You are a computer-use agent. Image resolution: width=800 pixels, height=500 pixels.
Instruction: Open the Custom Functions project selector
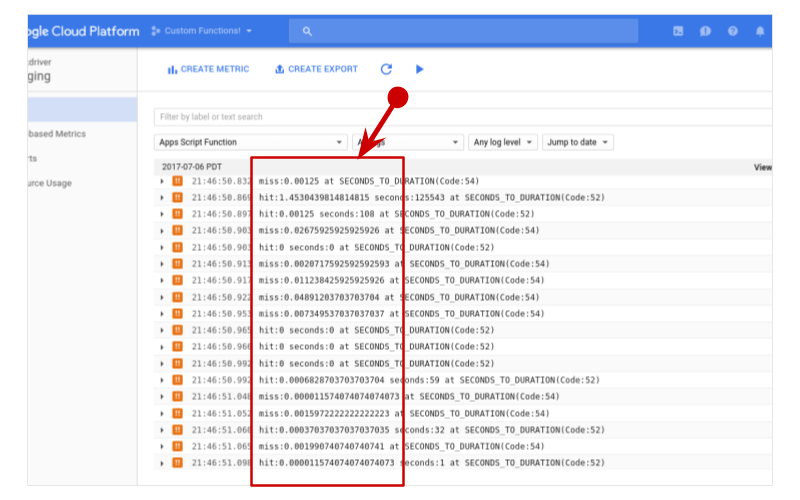point(201,31)
